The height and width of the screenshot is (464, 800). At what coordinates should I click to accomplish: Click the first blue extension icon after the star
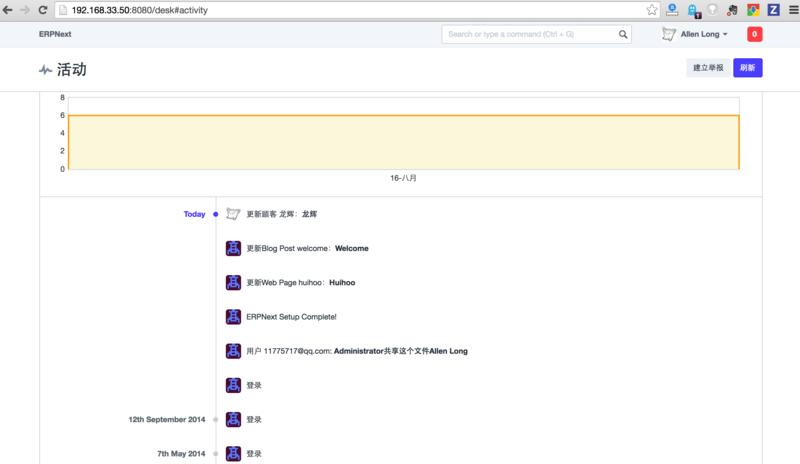point(672,9)
